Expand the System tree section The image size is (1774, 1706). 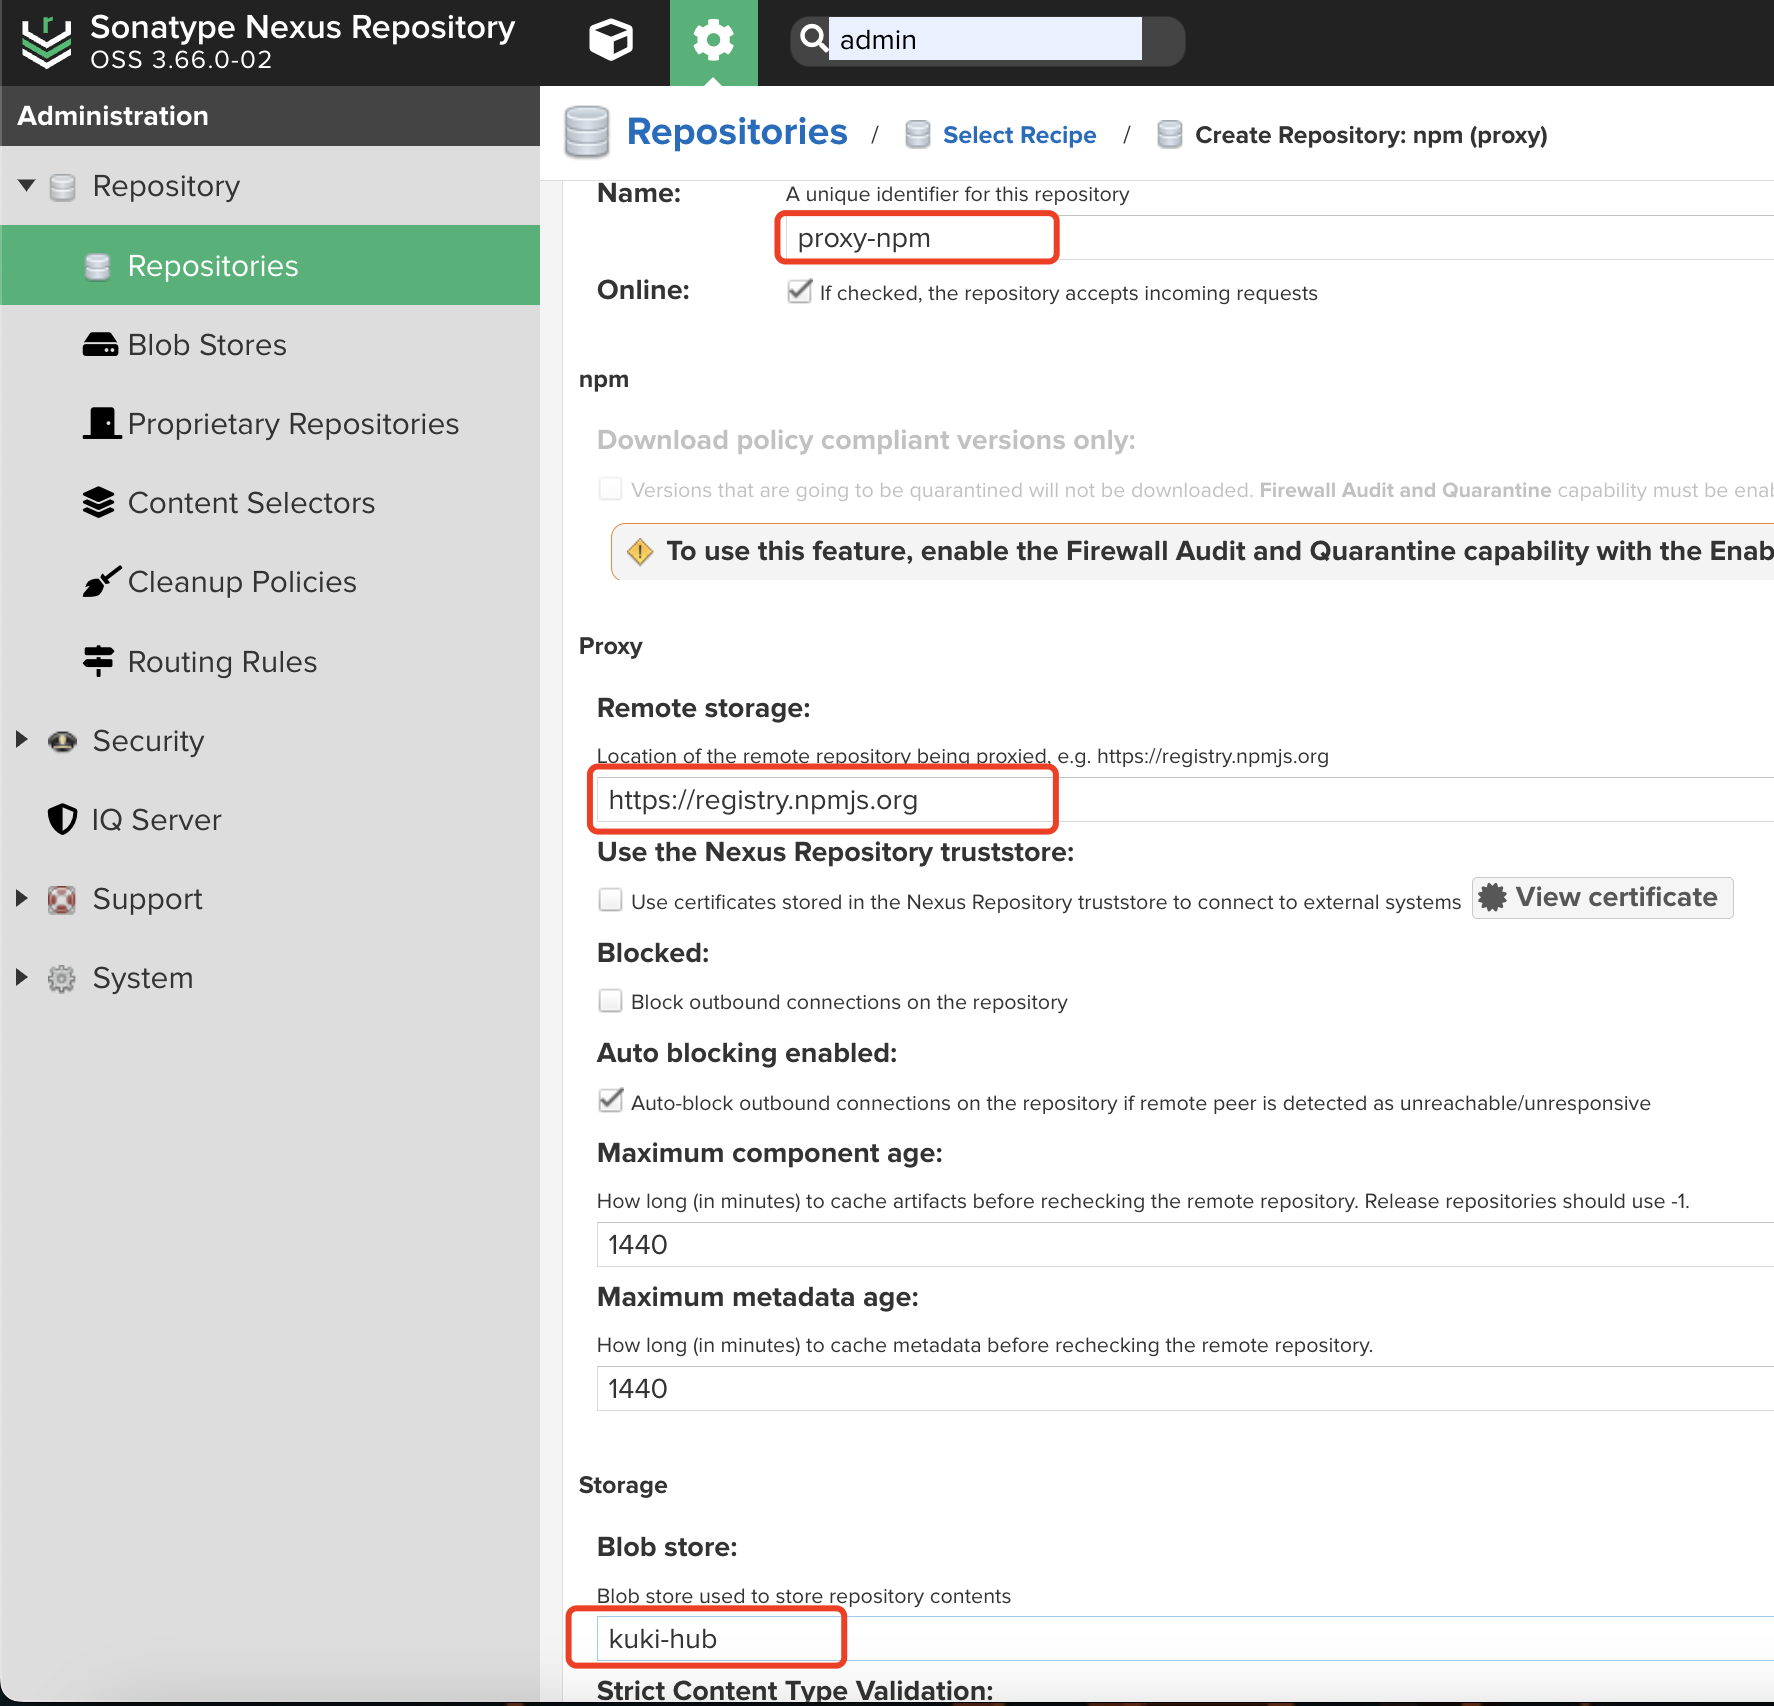point(22,977)
